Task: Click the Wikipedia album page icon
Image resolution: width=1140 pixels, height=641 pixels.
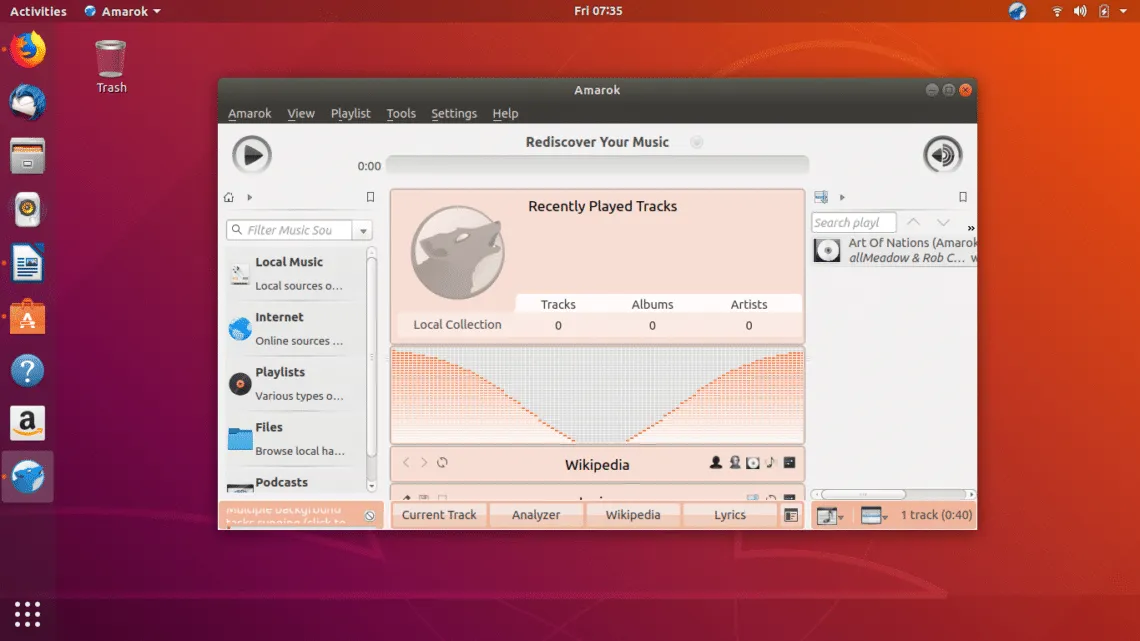Action: coord(753,463)
